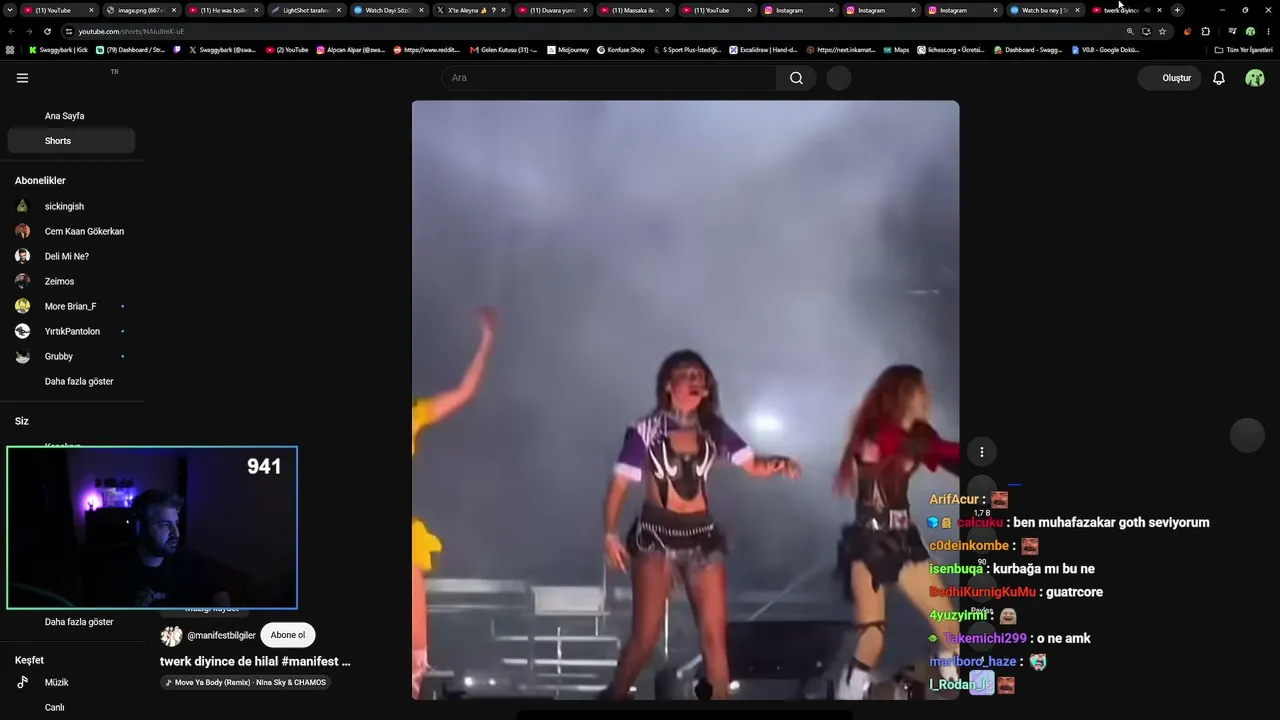This screenshot has width=1280, height=720.
Task: Click the manifestbilgiler channel avatar
Action: [x=171, y=636]
